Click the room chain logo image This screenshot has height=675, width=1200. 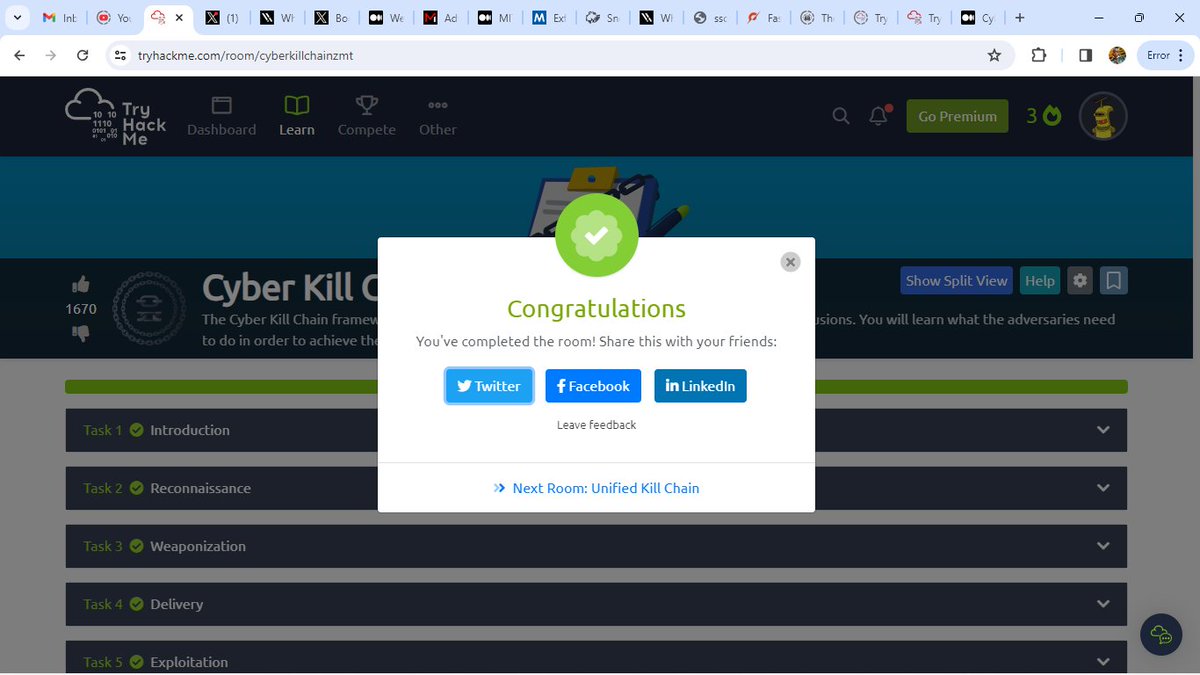[151, 308]
